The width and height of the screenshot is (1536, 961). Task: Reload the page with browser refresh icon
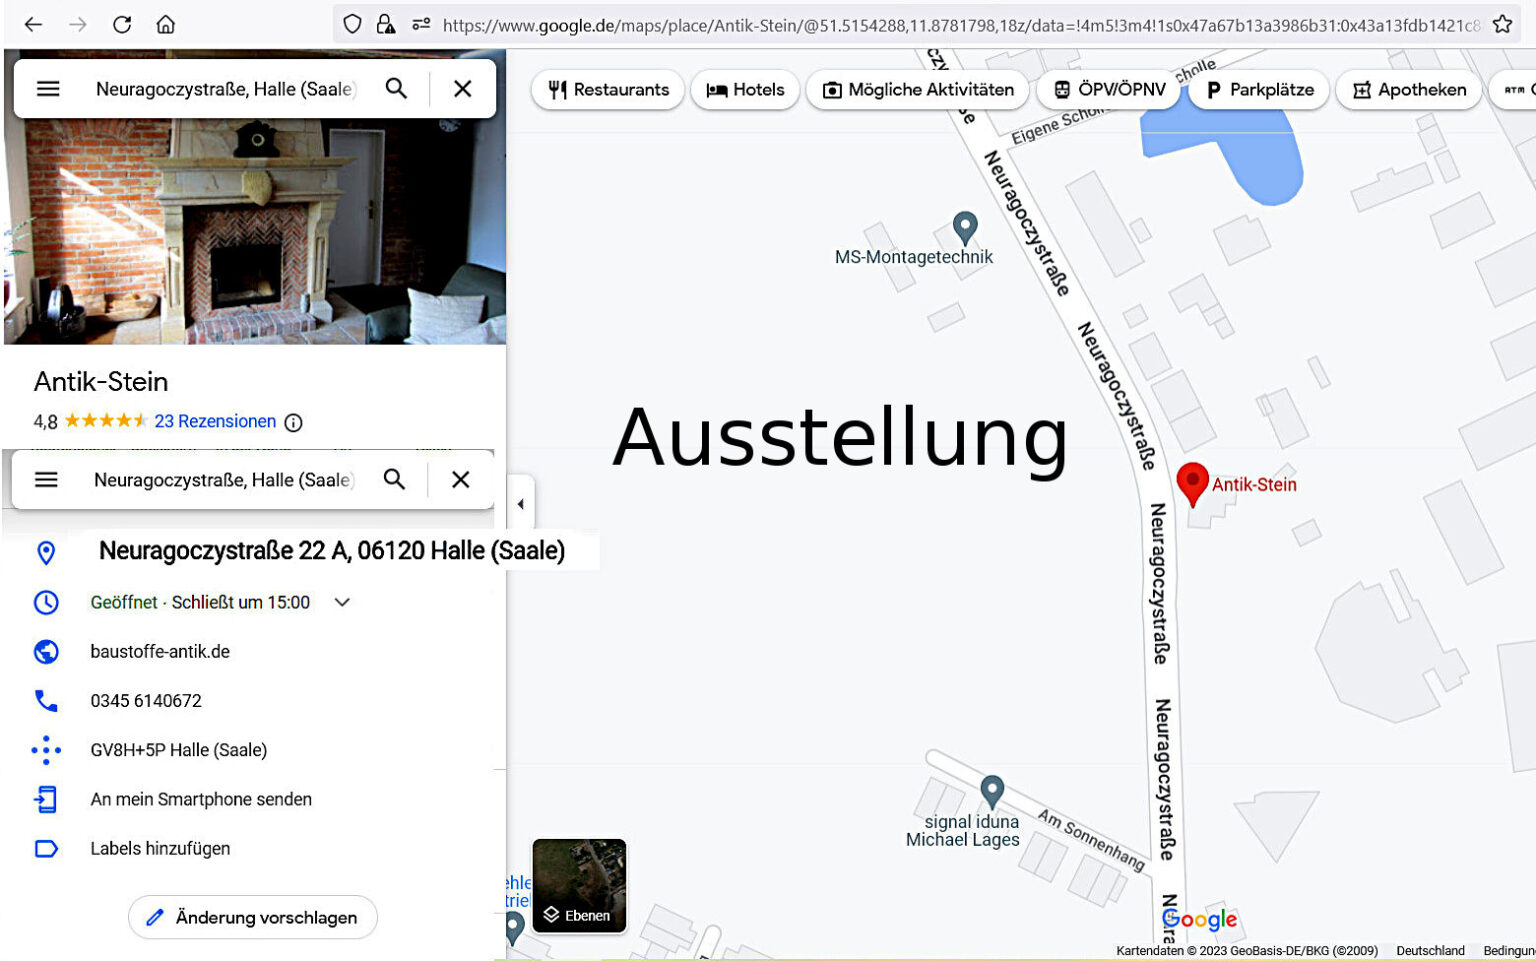pos(122,24)
